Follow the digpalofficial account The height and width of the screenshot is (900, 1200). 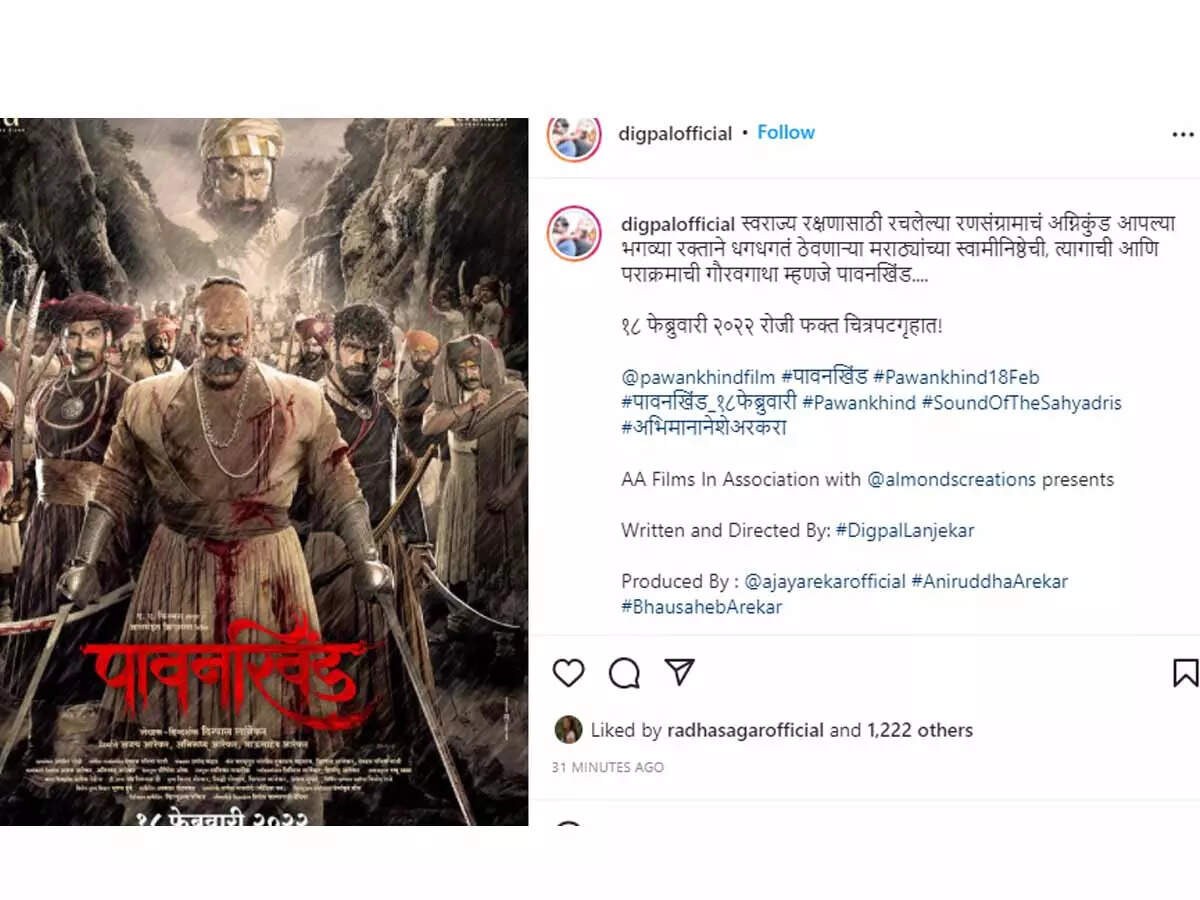click(785, 132)
